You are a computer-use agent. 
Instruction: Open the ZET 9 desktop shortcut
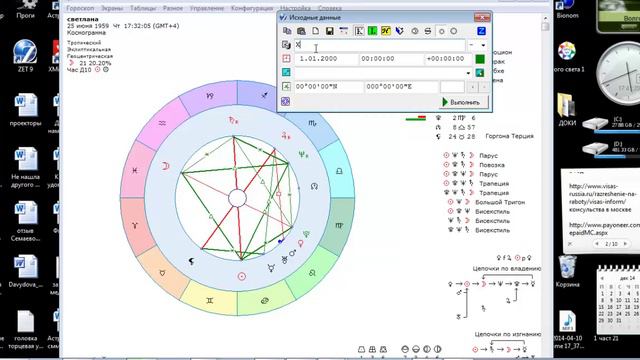coord(25,56)
